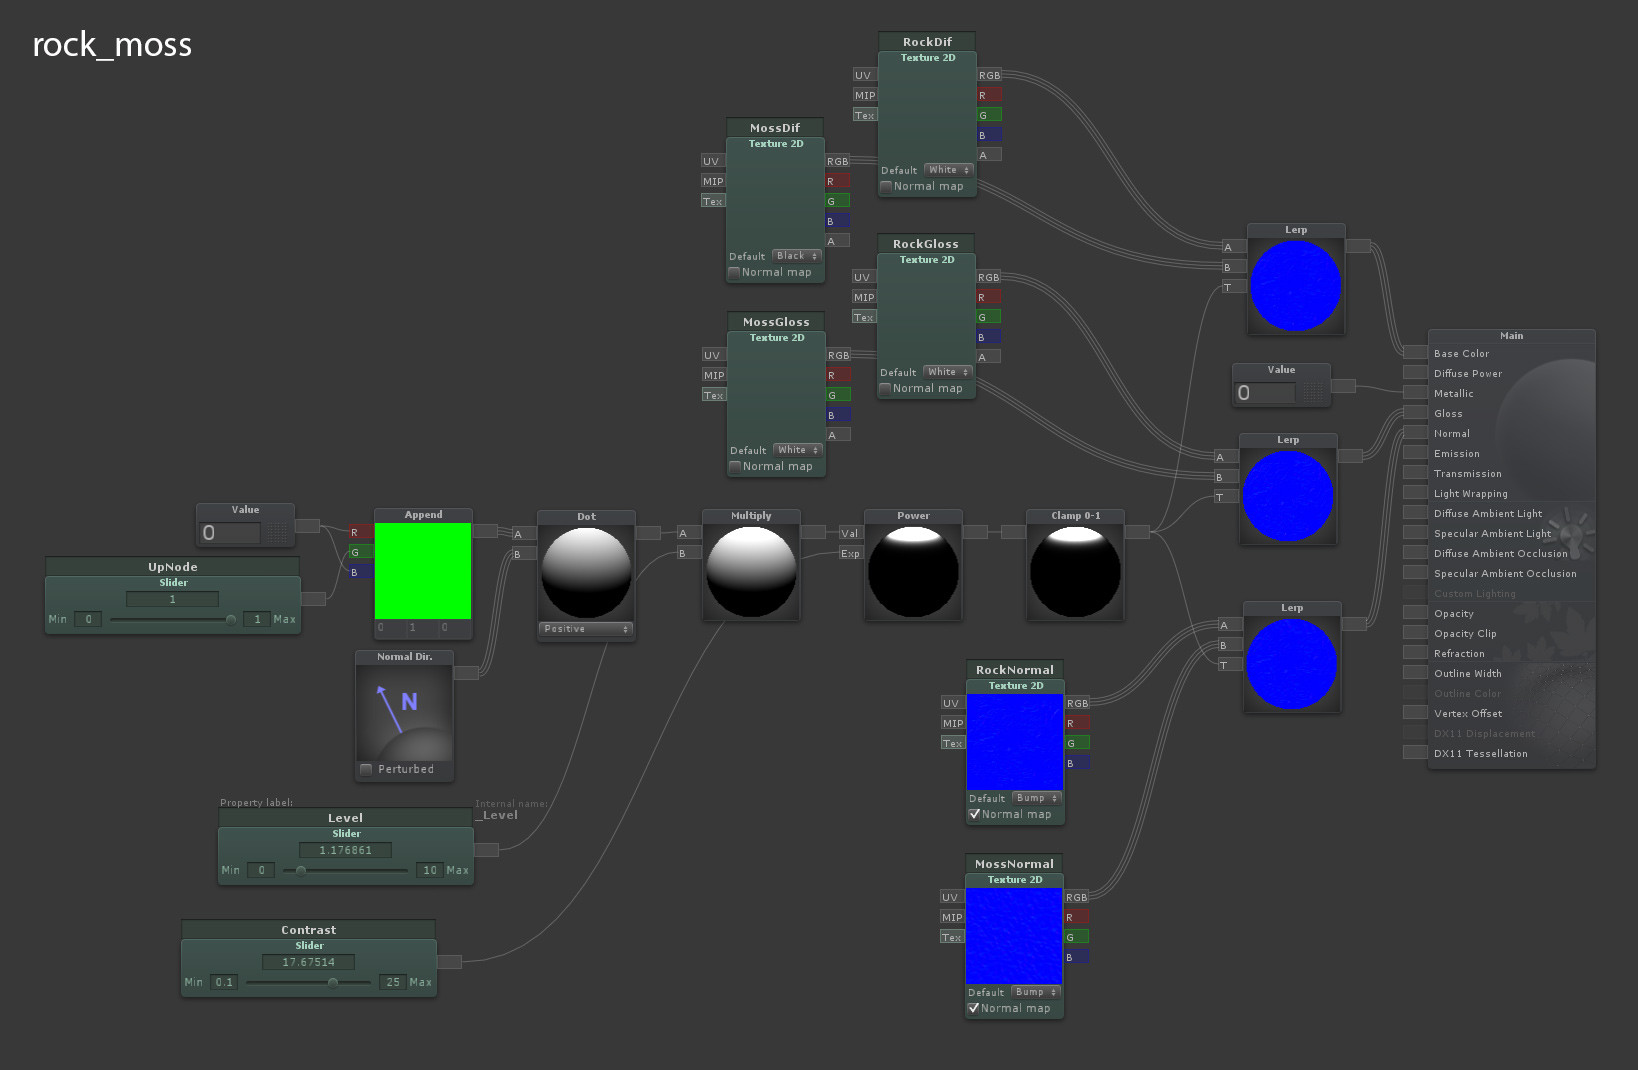Click the RGB output port on MossNormal
This screenshot has width=1638, height=1070.
[1076, 897]
